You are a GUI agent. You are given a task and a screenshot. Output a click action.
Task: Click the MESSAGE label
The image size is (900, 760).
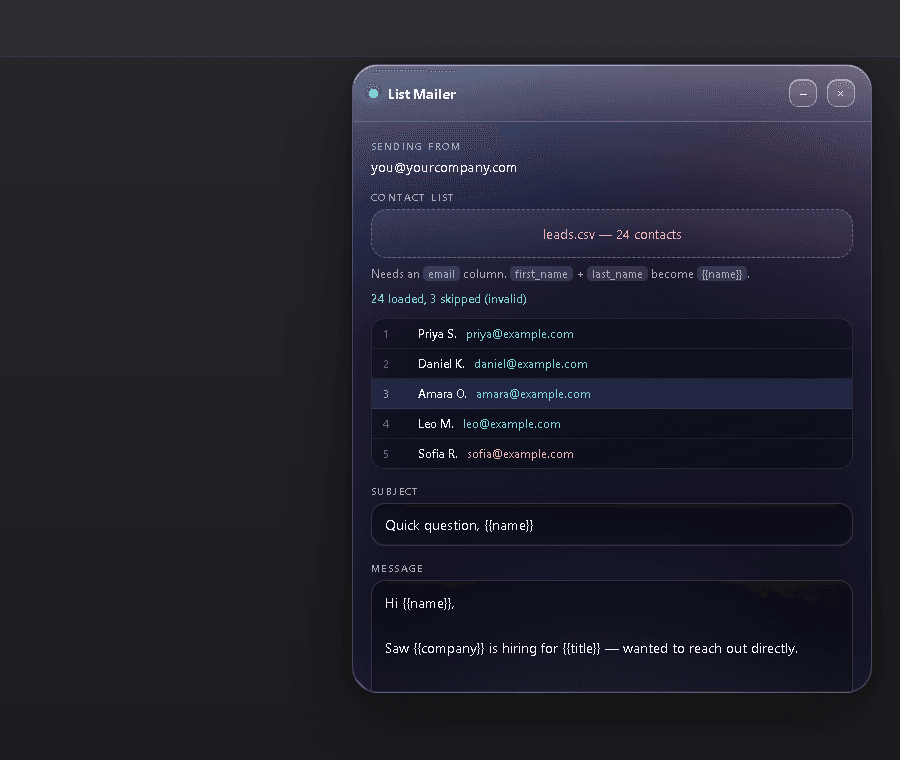[397, 568]
